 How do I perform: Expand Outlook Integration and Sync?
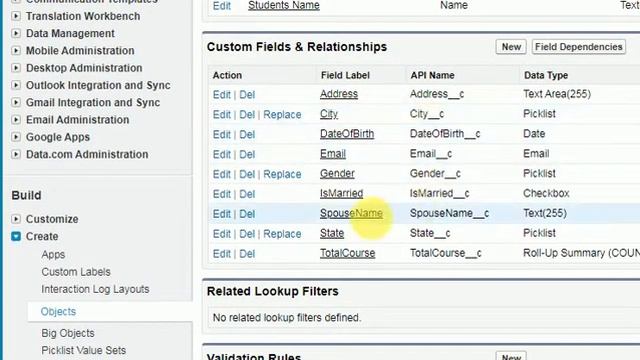16,85
